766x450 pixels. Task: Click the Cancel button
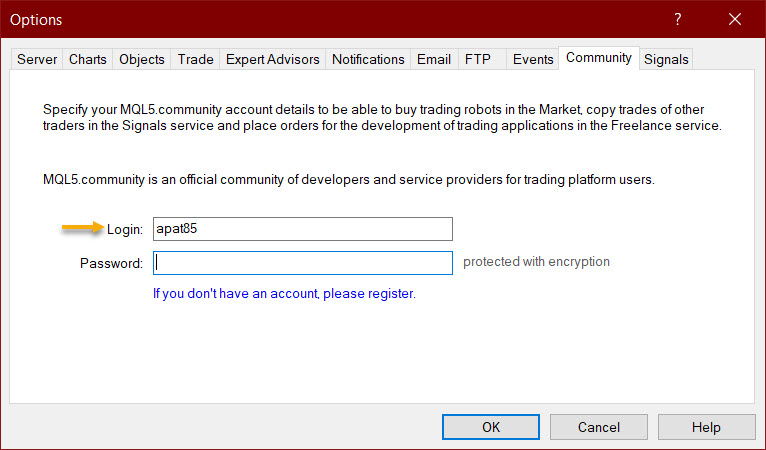click(x=599, y=427)
